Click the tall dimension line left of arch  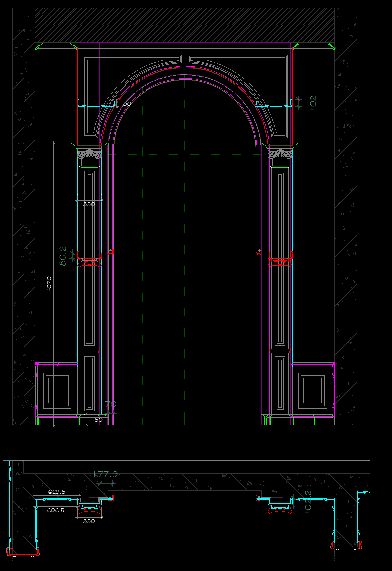(54, 283)
